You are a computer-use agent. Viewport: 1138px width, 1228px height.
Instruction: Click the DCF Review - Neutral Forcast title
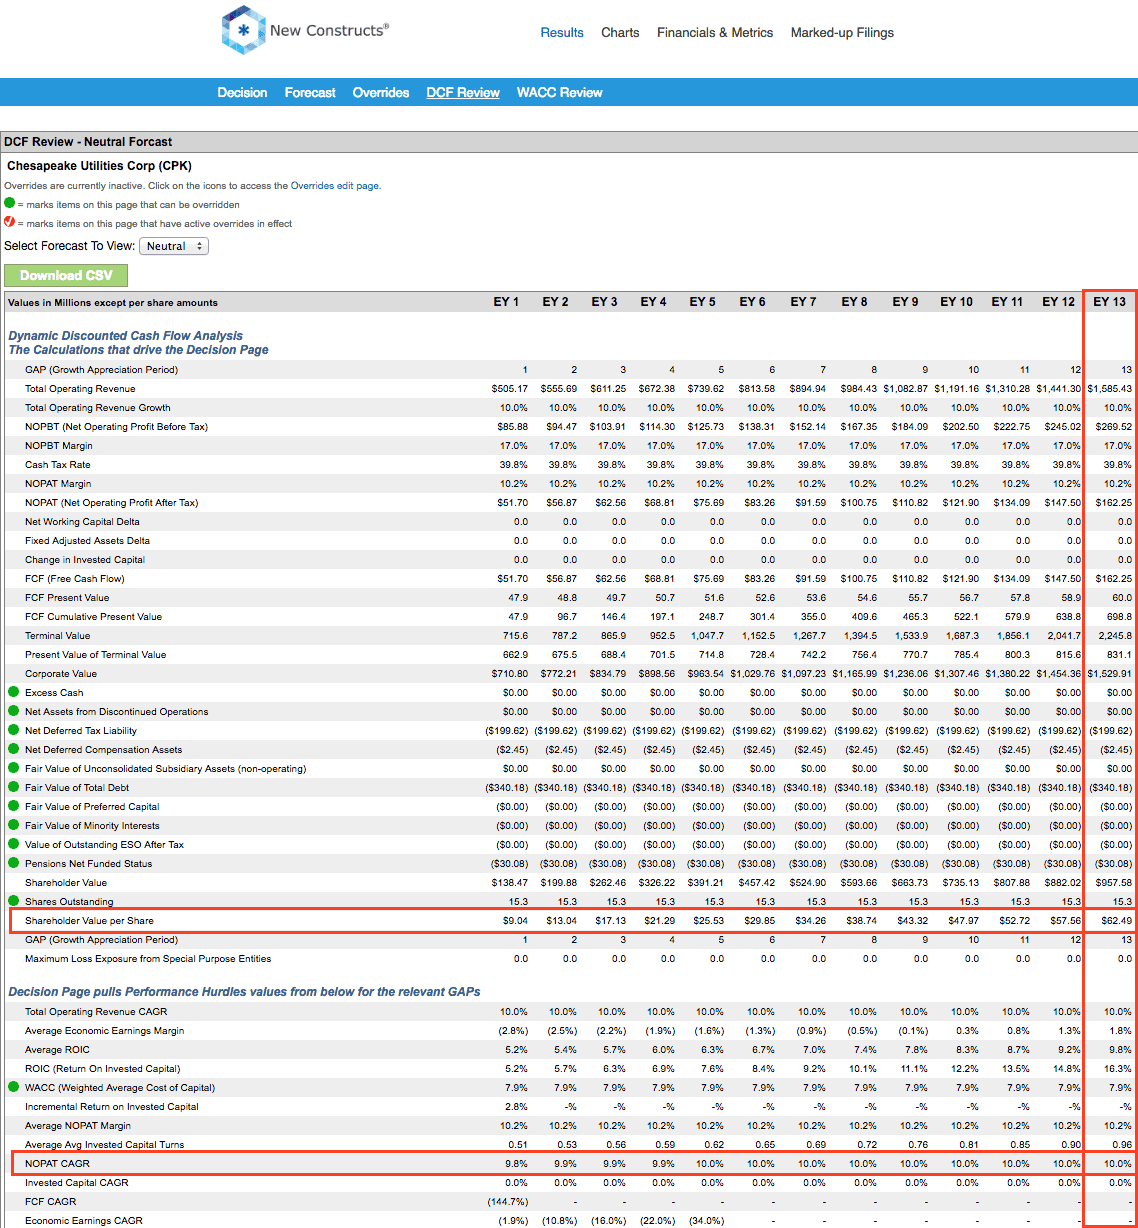coord(88,142)
